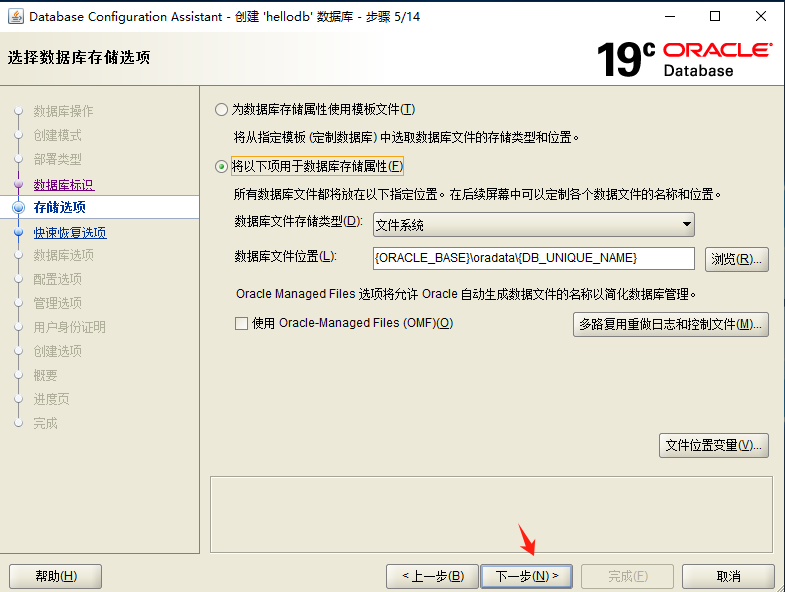Click the 用户身份证明 step label
The image size is (785, 592).
coord(70,327)
